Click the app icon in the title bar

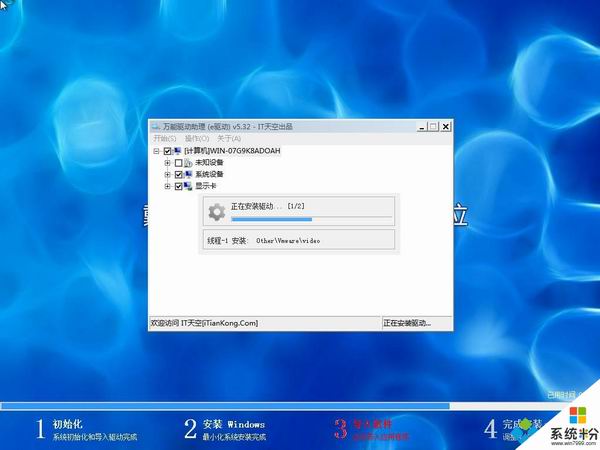pos(156,126)
